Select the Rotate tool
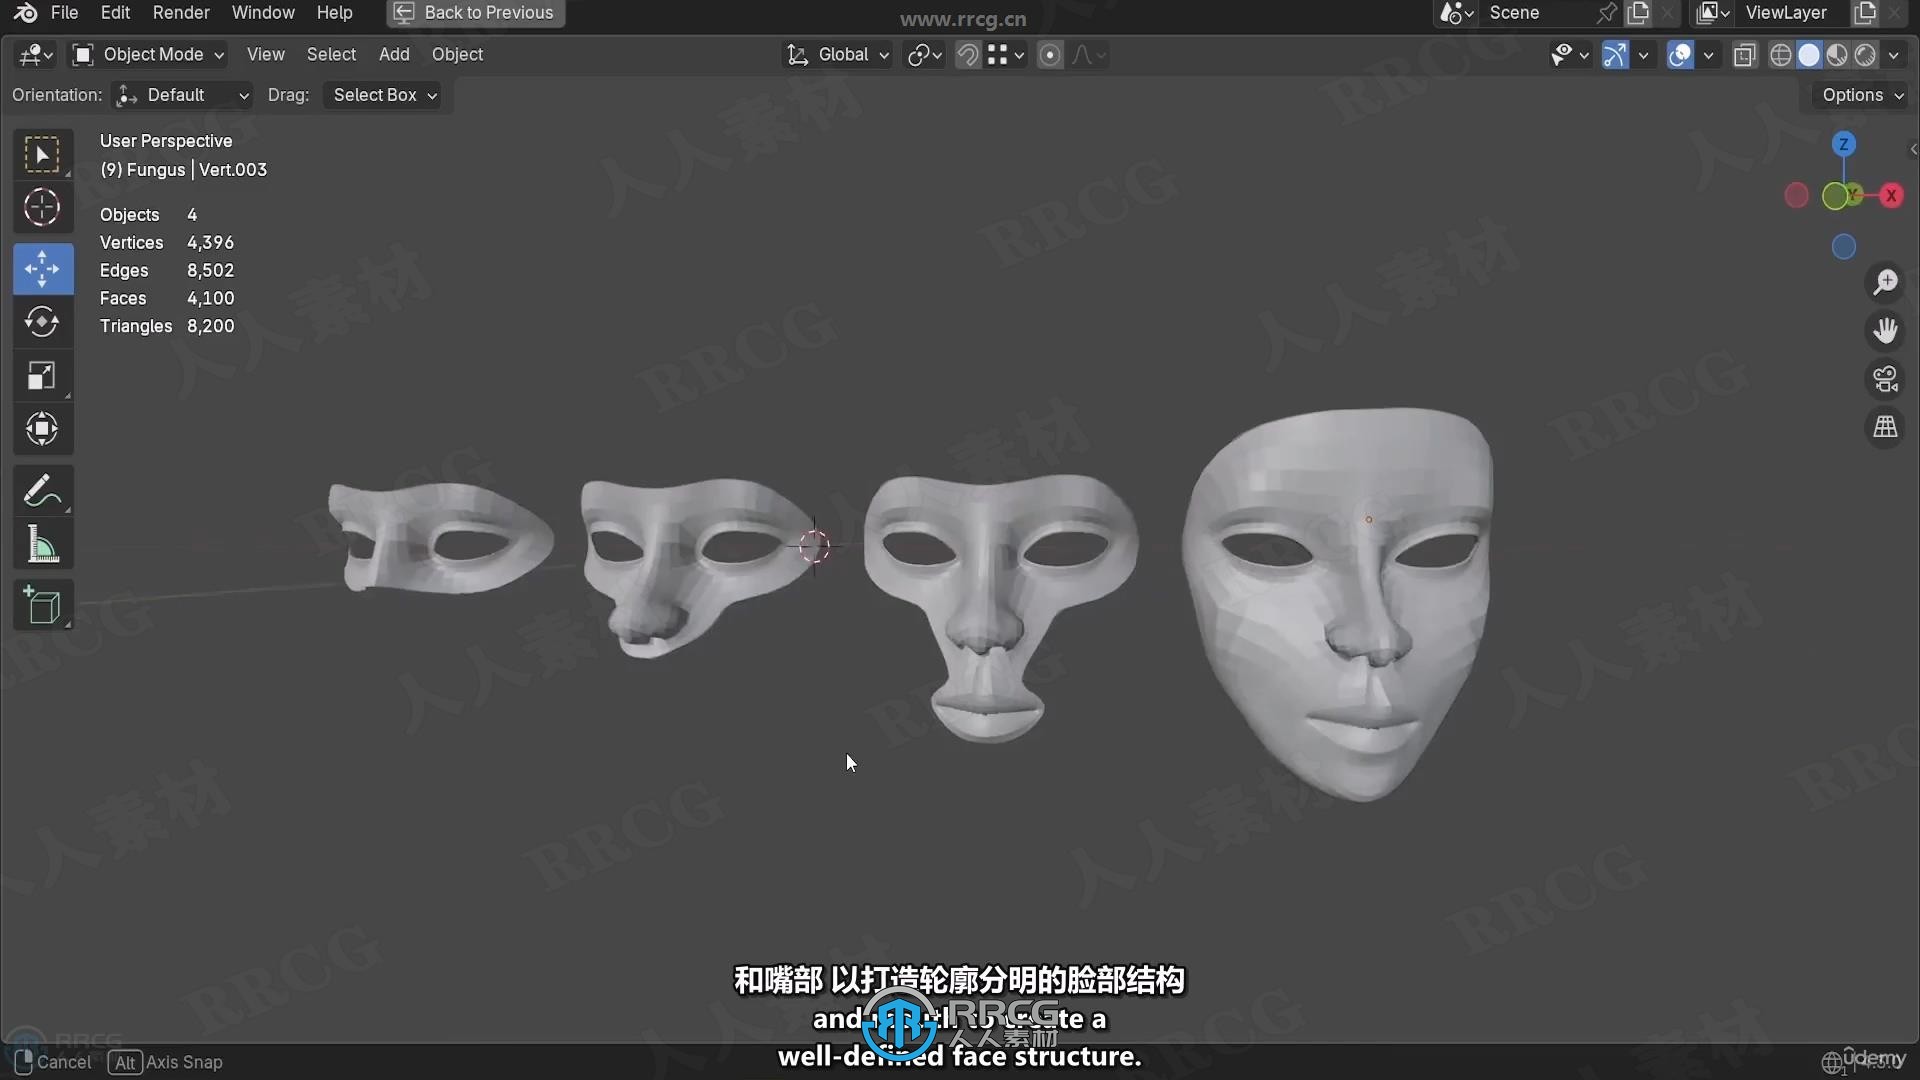This screenshot has height=1080, width=1920. (x=42, y=322)
